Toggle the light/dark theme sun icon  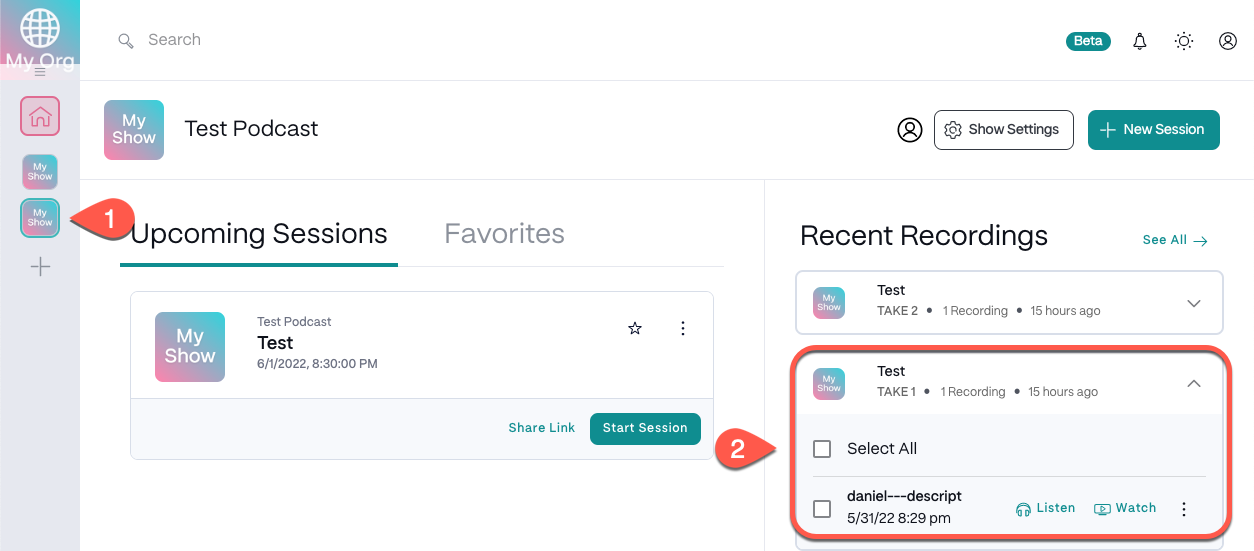coord(1184,41)
